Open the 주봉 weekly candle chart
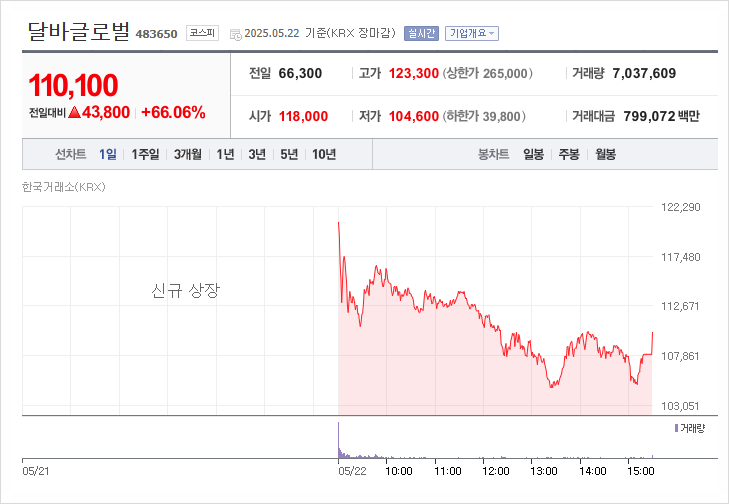 tap(569, 154)
